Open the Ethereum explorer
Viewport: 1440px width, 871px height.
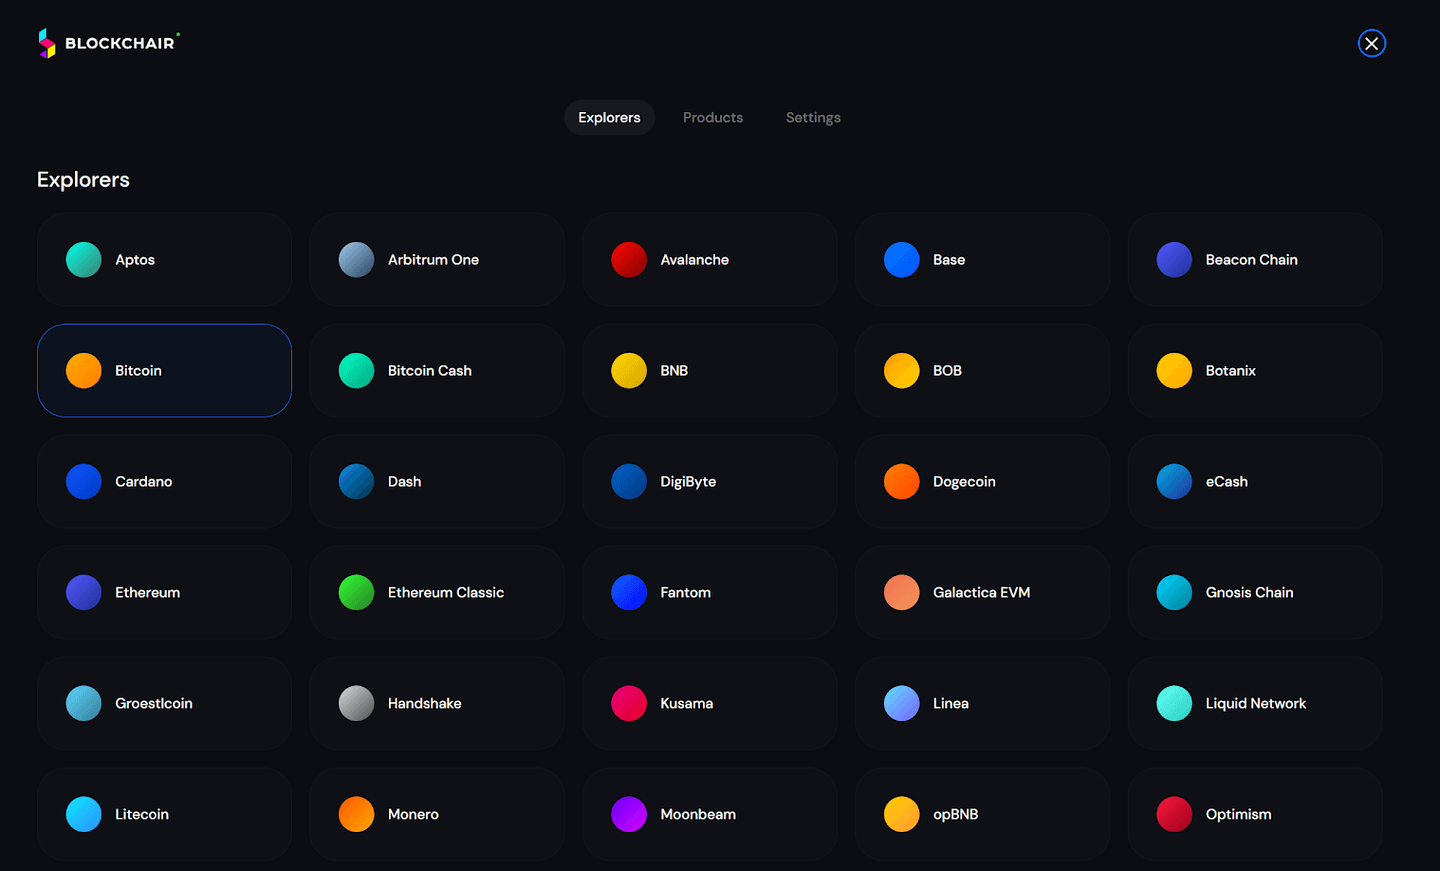click(x=164, y=592)
